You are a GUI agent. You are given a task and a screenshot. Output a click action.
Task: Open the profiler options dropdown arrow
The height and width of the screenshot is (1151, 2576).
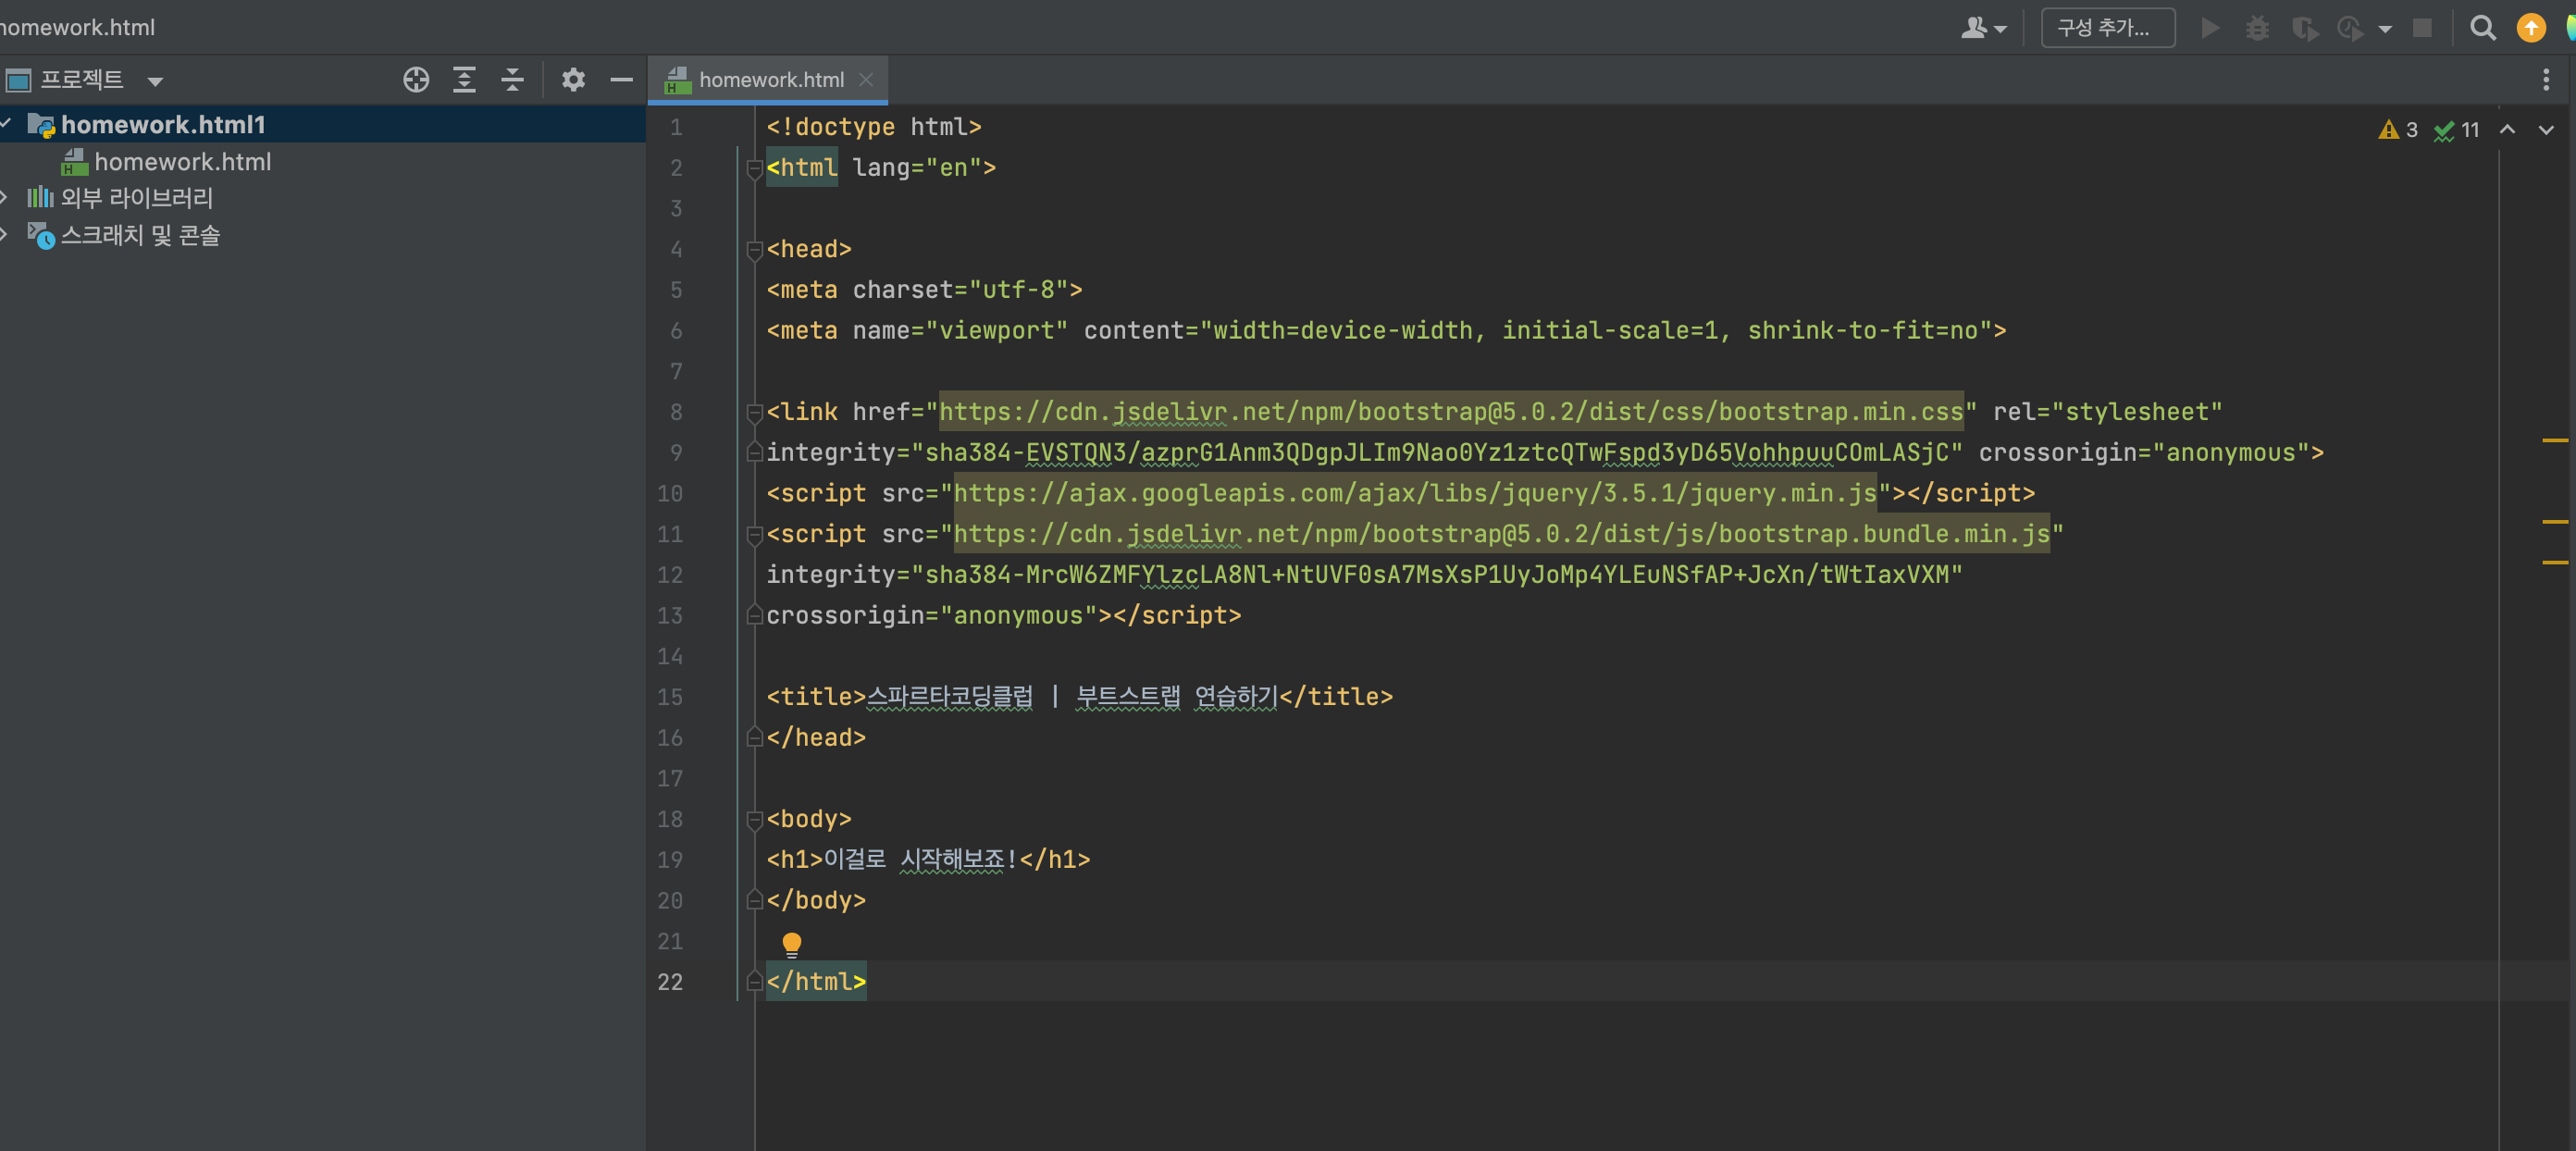[2385, 29]
